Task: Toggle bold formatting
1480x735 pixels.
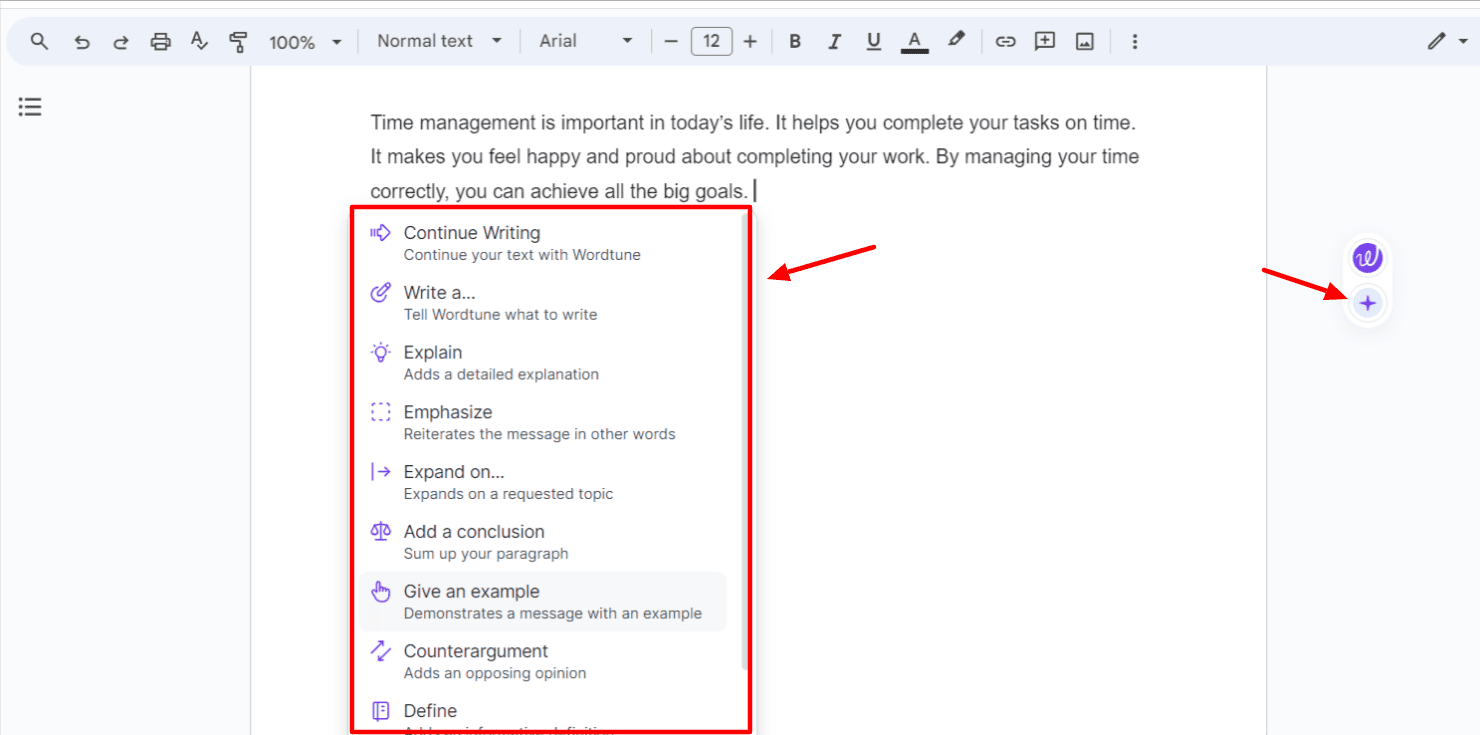Action: click(x=795, y=42)
